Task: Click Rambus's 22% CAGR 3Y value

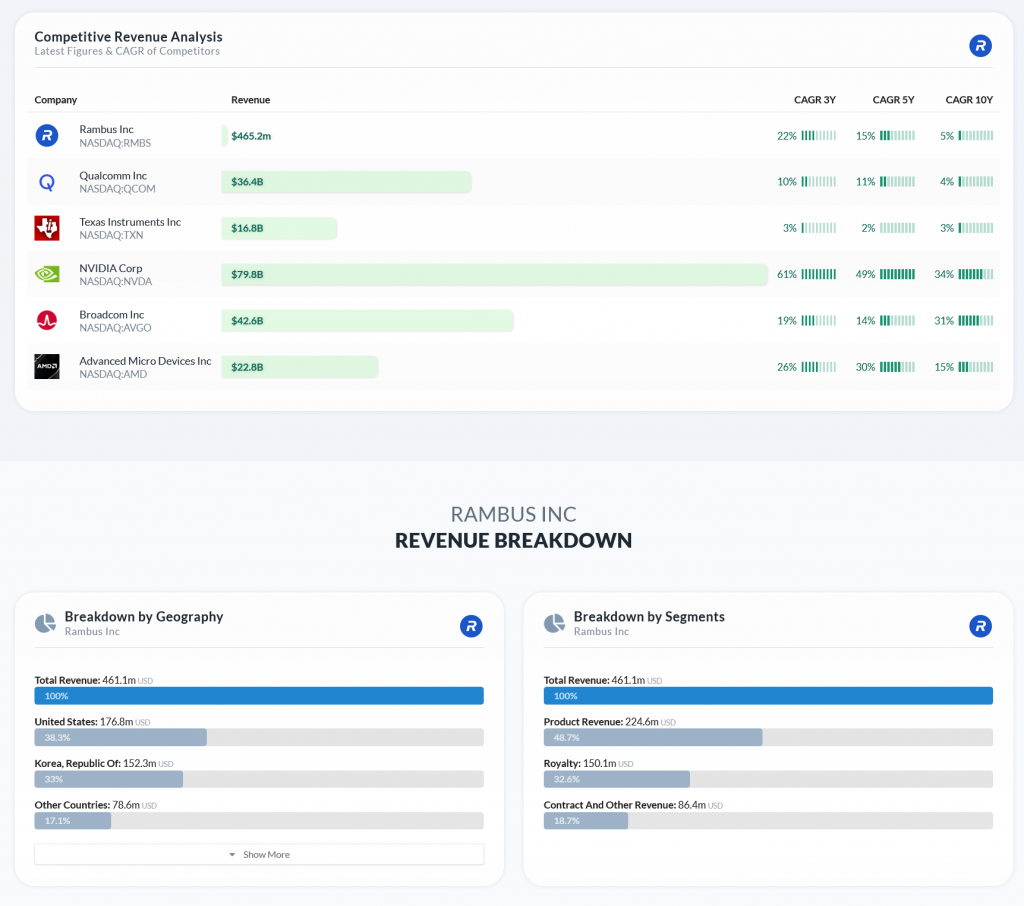Action: [x=786, y=136]
